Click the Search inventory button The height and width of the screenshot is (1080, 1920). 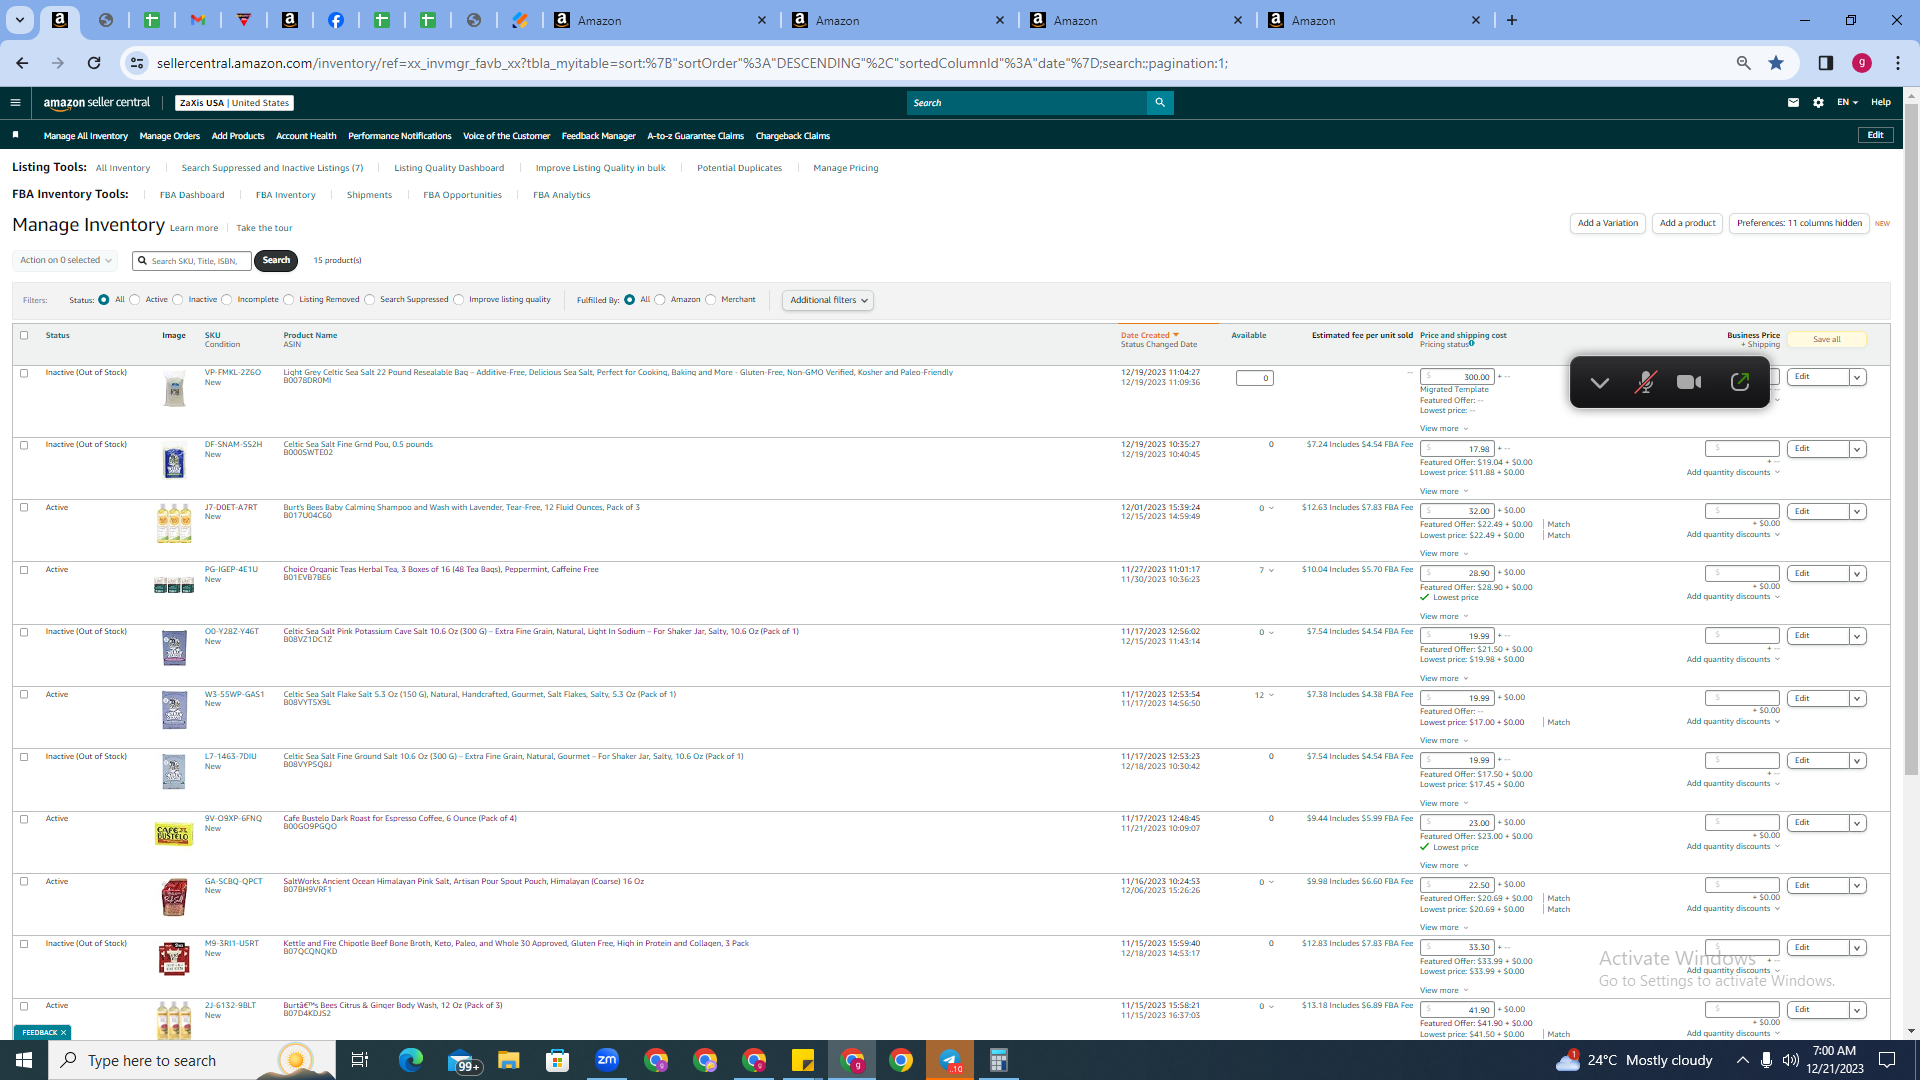pyautogui.click(x=276, y=261)
